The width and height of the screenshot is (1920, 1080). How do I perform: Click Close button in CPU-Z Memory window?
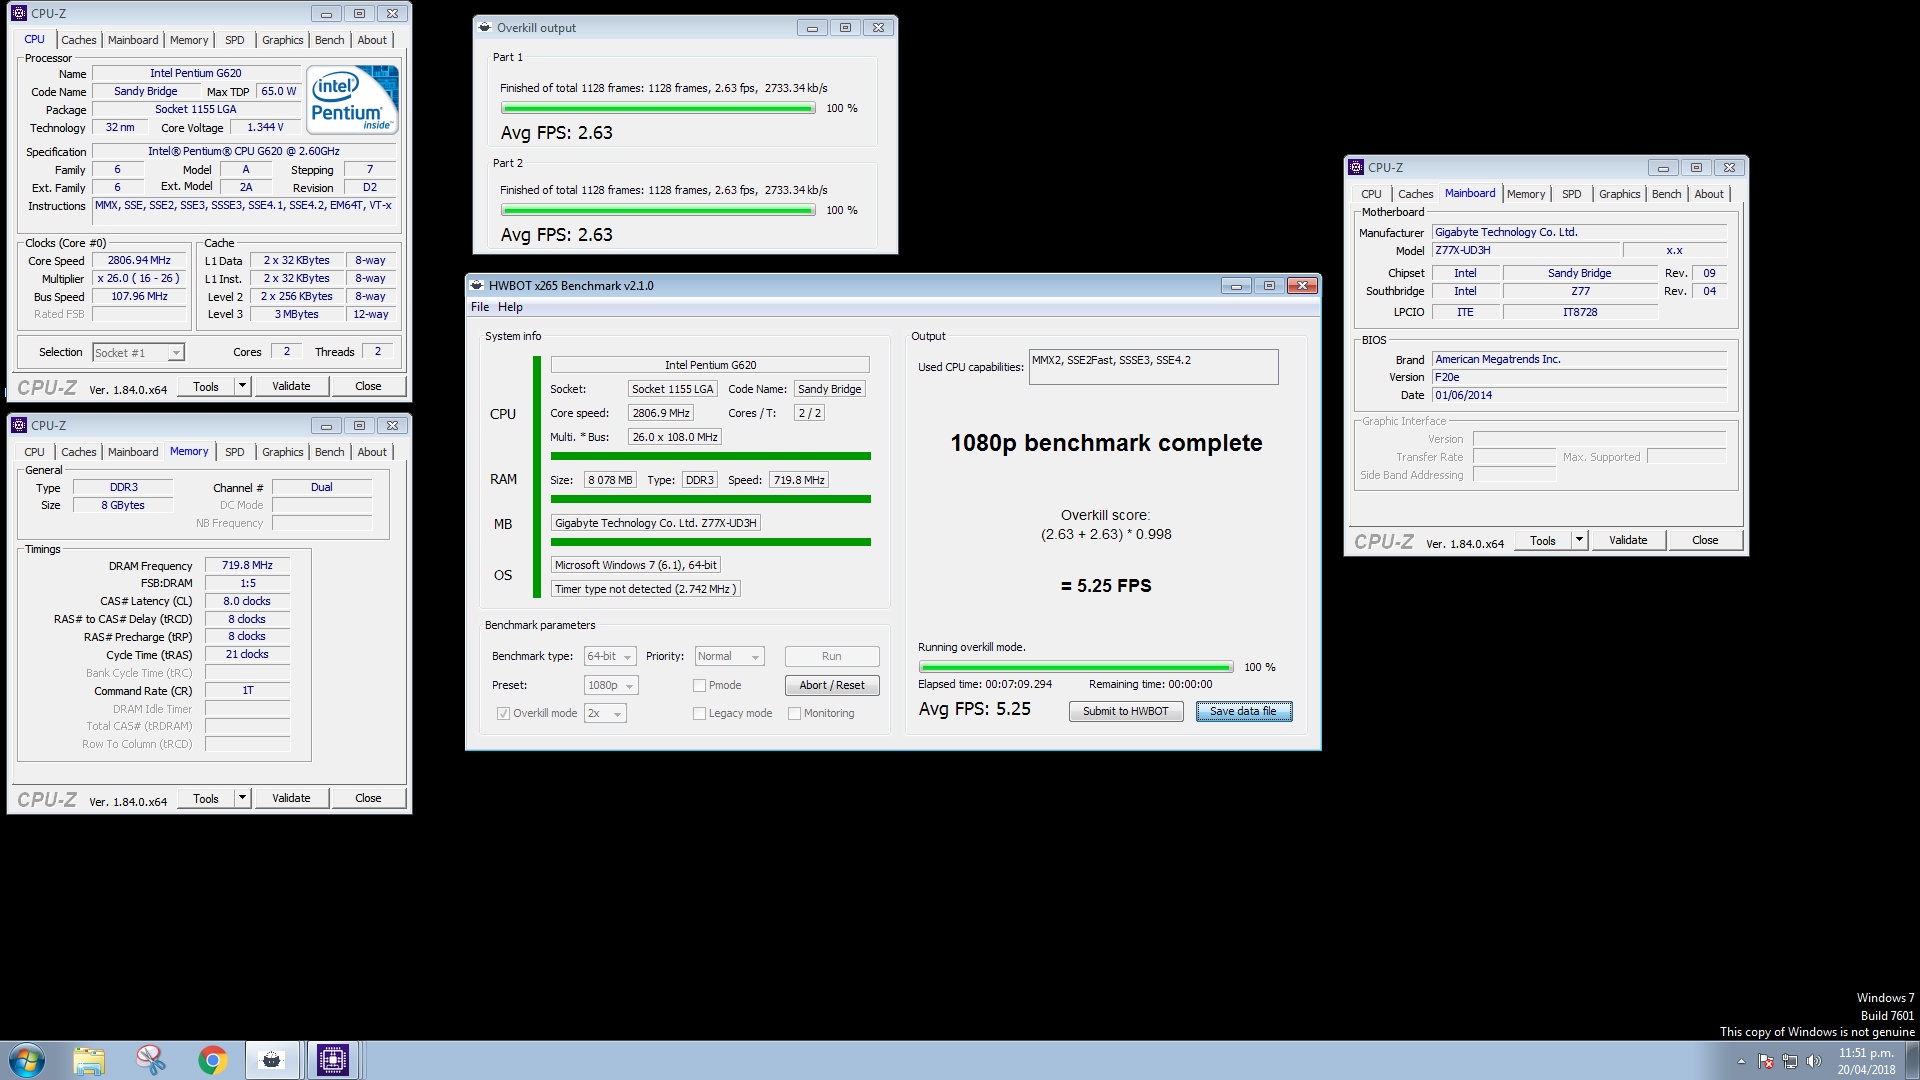point(368,798)
